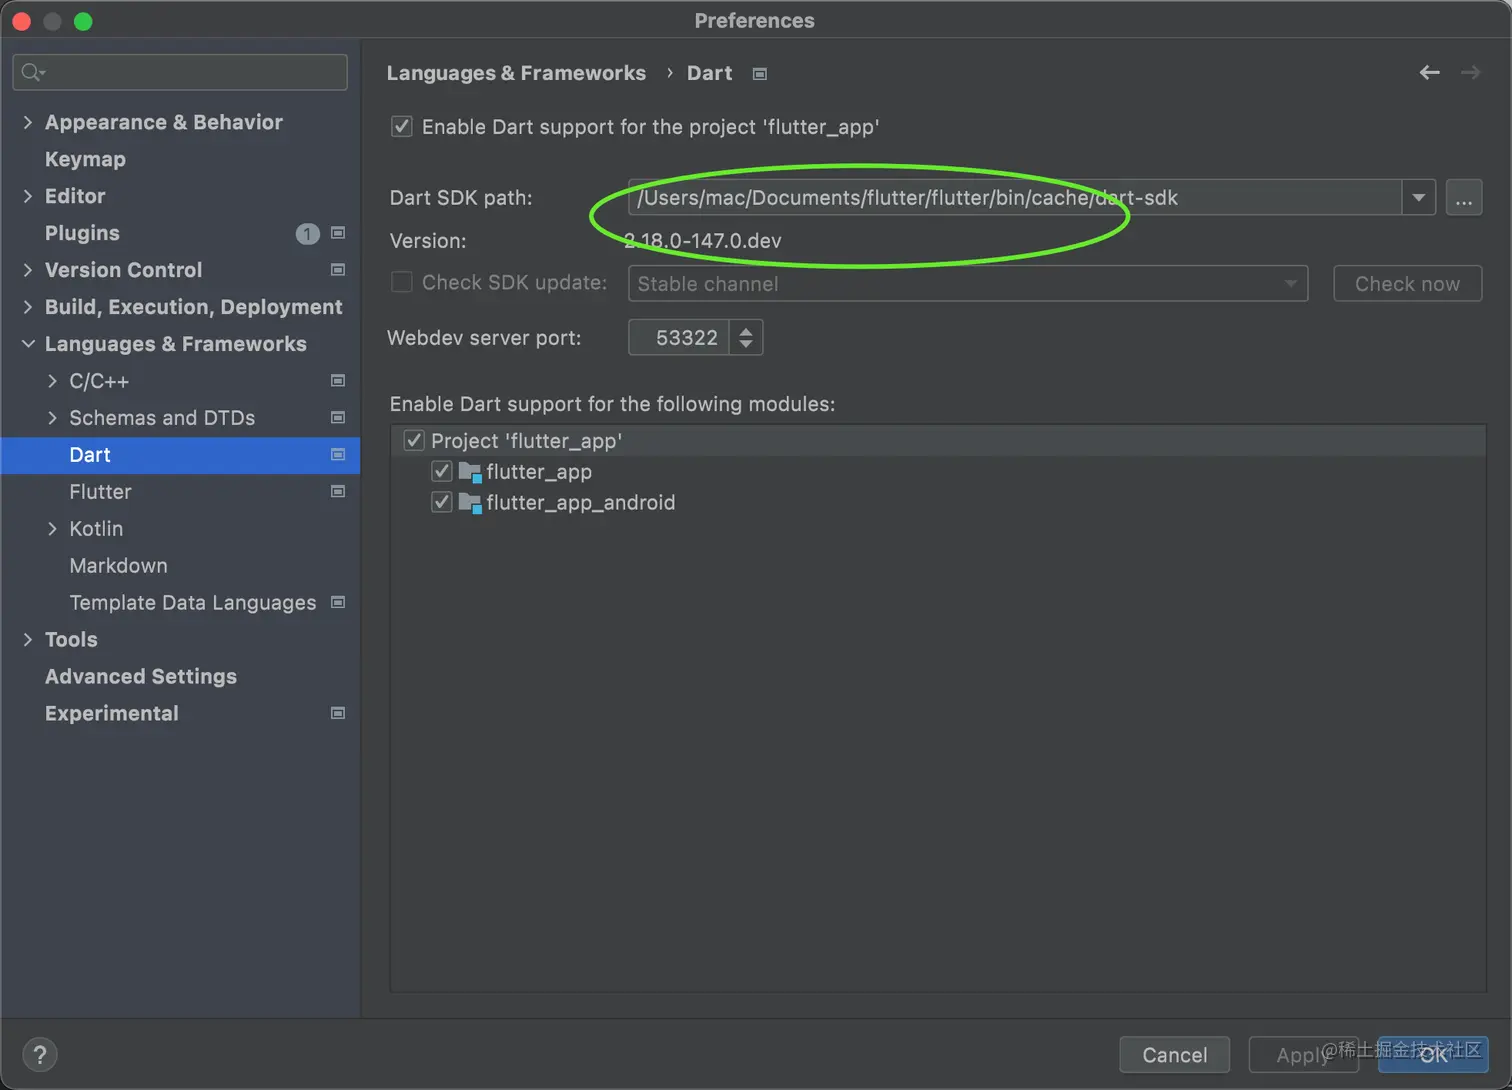Uncheck the flutter_app module checkbox
The image size is (1512, 1090).
[442, 472]
